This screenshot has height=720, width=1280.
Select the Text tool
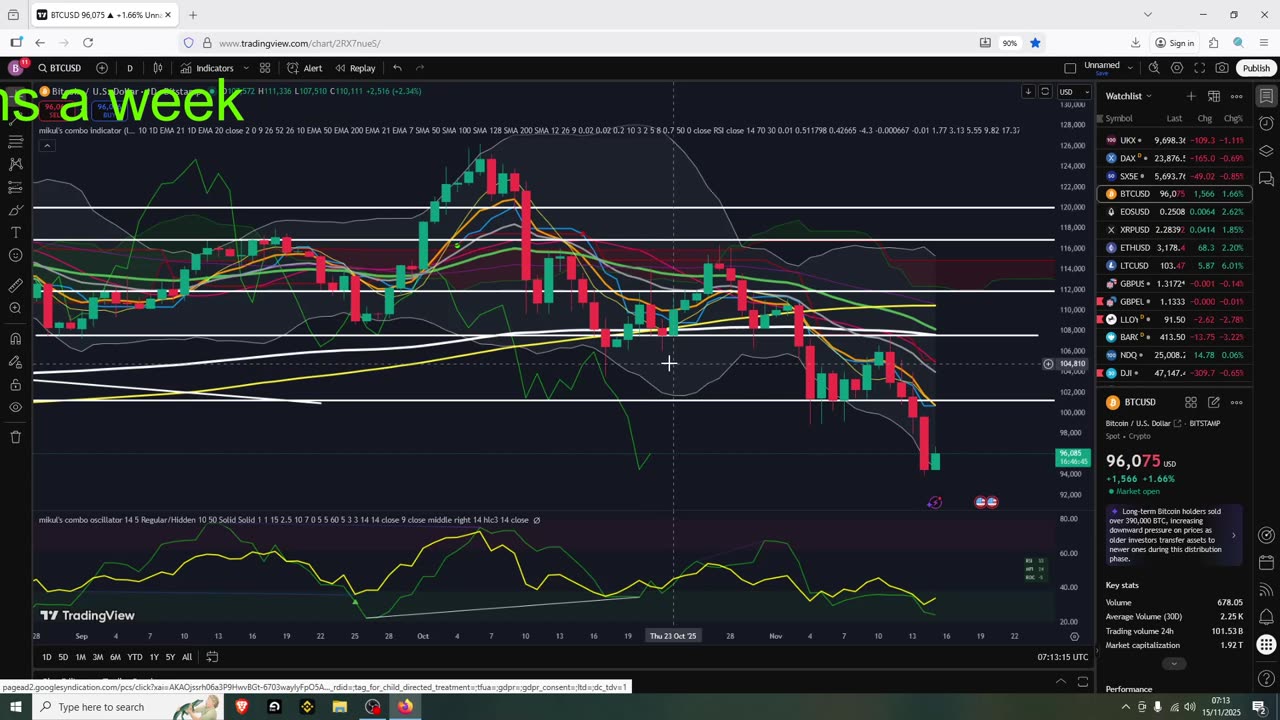pos(15,232)
